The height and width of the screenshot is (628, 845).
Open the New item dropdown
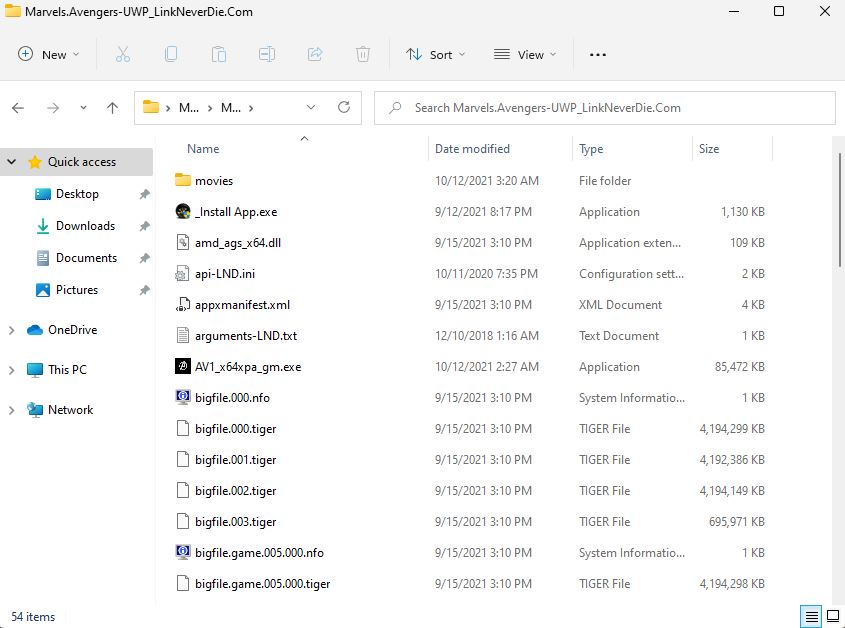pos(47,54)
